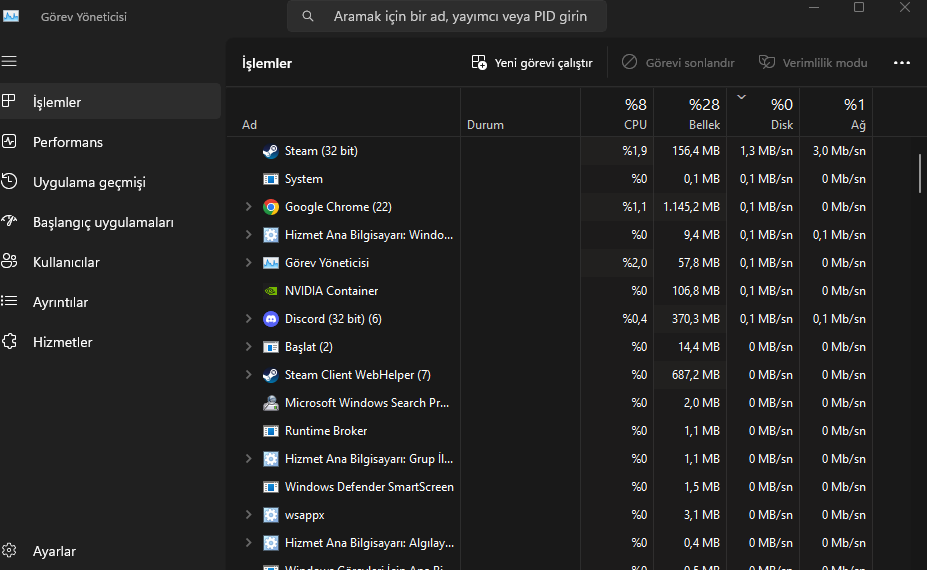This screenshot has height=570, width=927.
Task: Sort by the Ad column header
Action: 343,112
